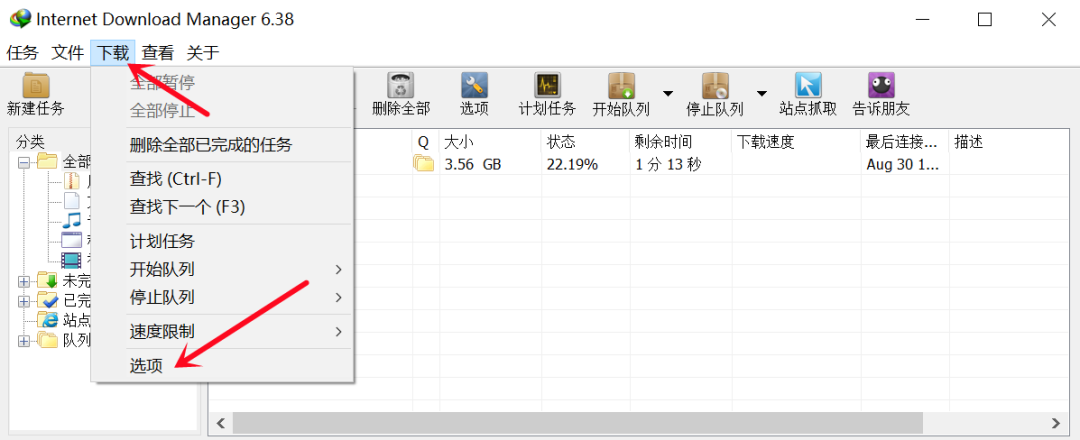Viewport: 1080px width, 440px height.
Task: Open the 计划任务 scheduler icon
Action: 547,86
